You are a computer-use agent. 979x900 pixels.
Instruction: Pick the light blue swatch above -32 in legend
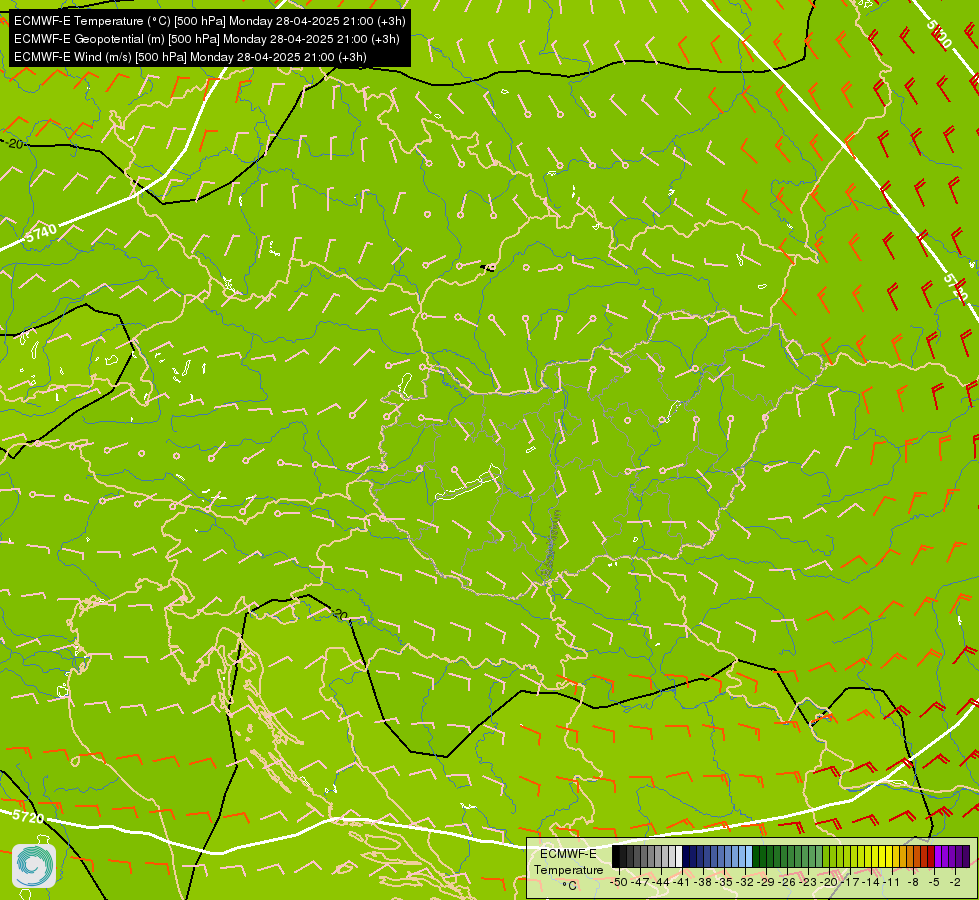[x=749, y=856]
